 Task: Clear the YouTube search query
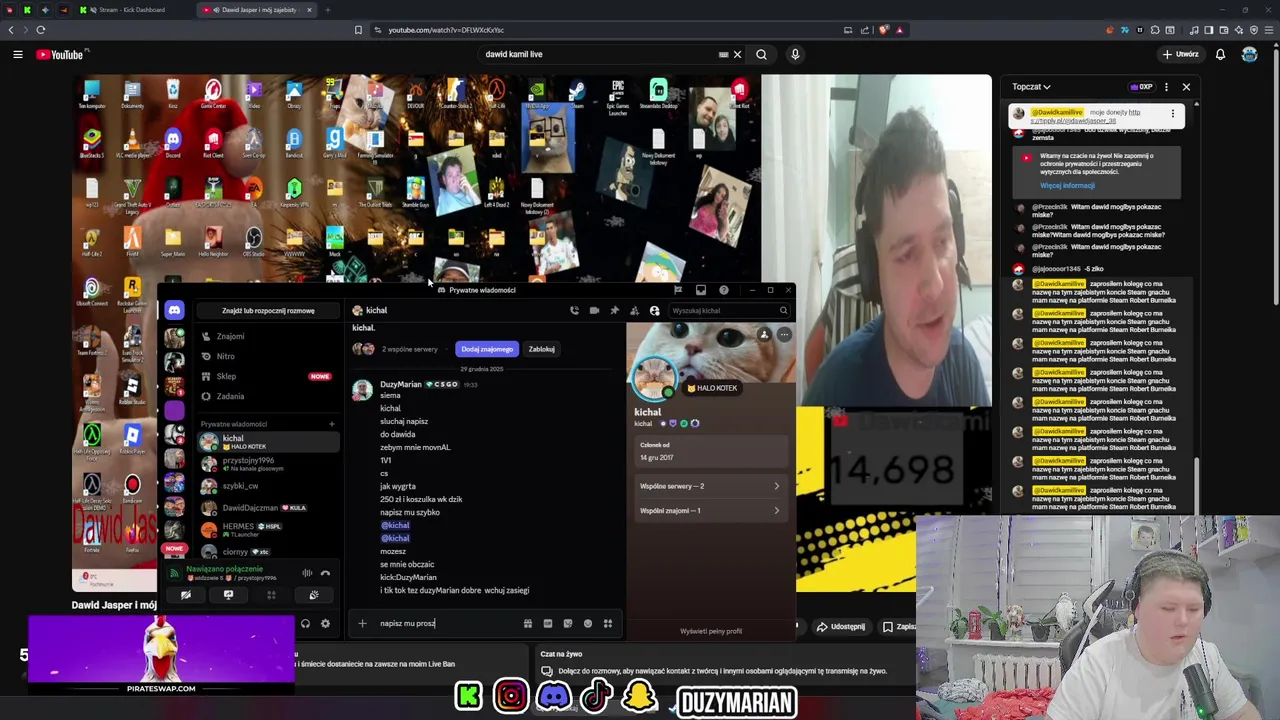tap(737, 54)
